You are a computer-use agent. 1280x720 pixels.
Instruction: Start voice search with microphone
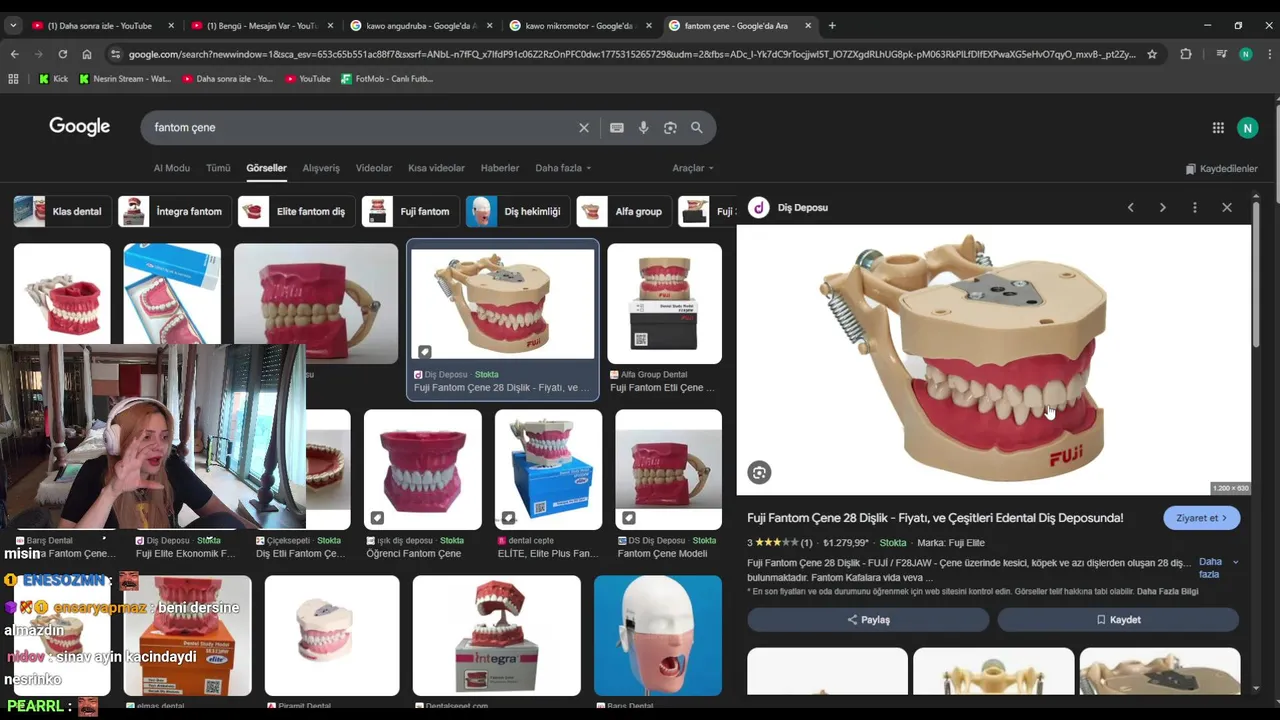[x=643, y=128]
